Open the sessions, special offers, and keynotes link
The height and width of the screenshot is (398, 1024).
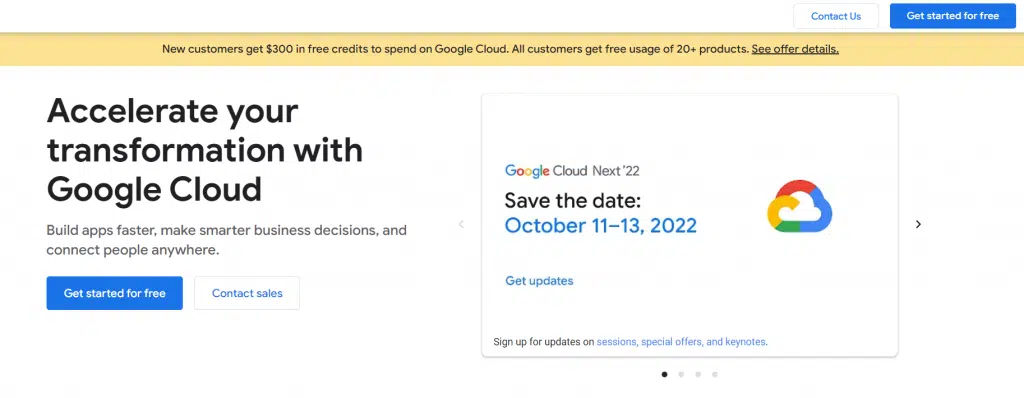[681, 342]
